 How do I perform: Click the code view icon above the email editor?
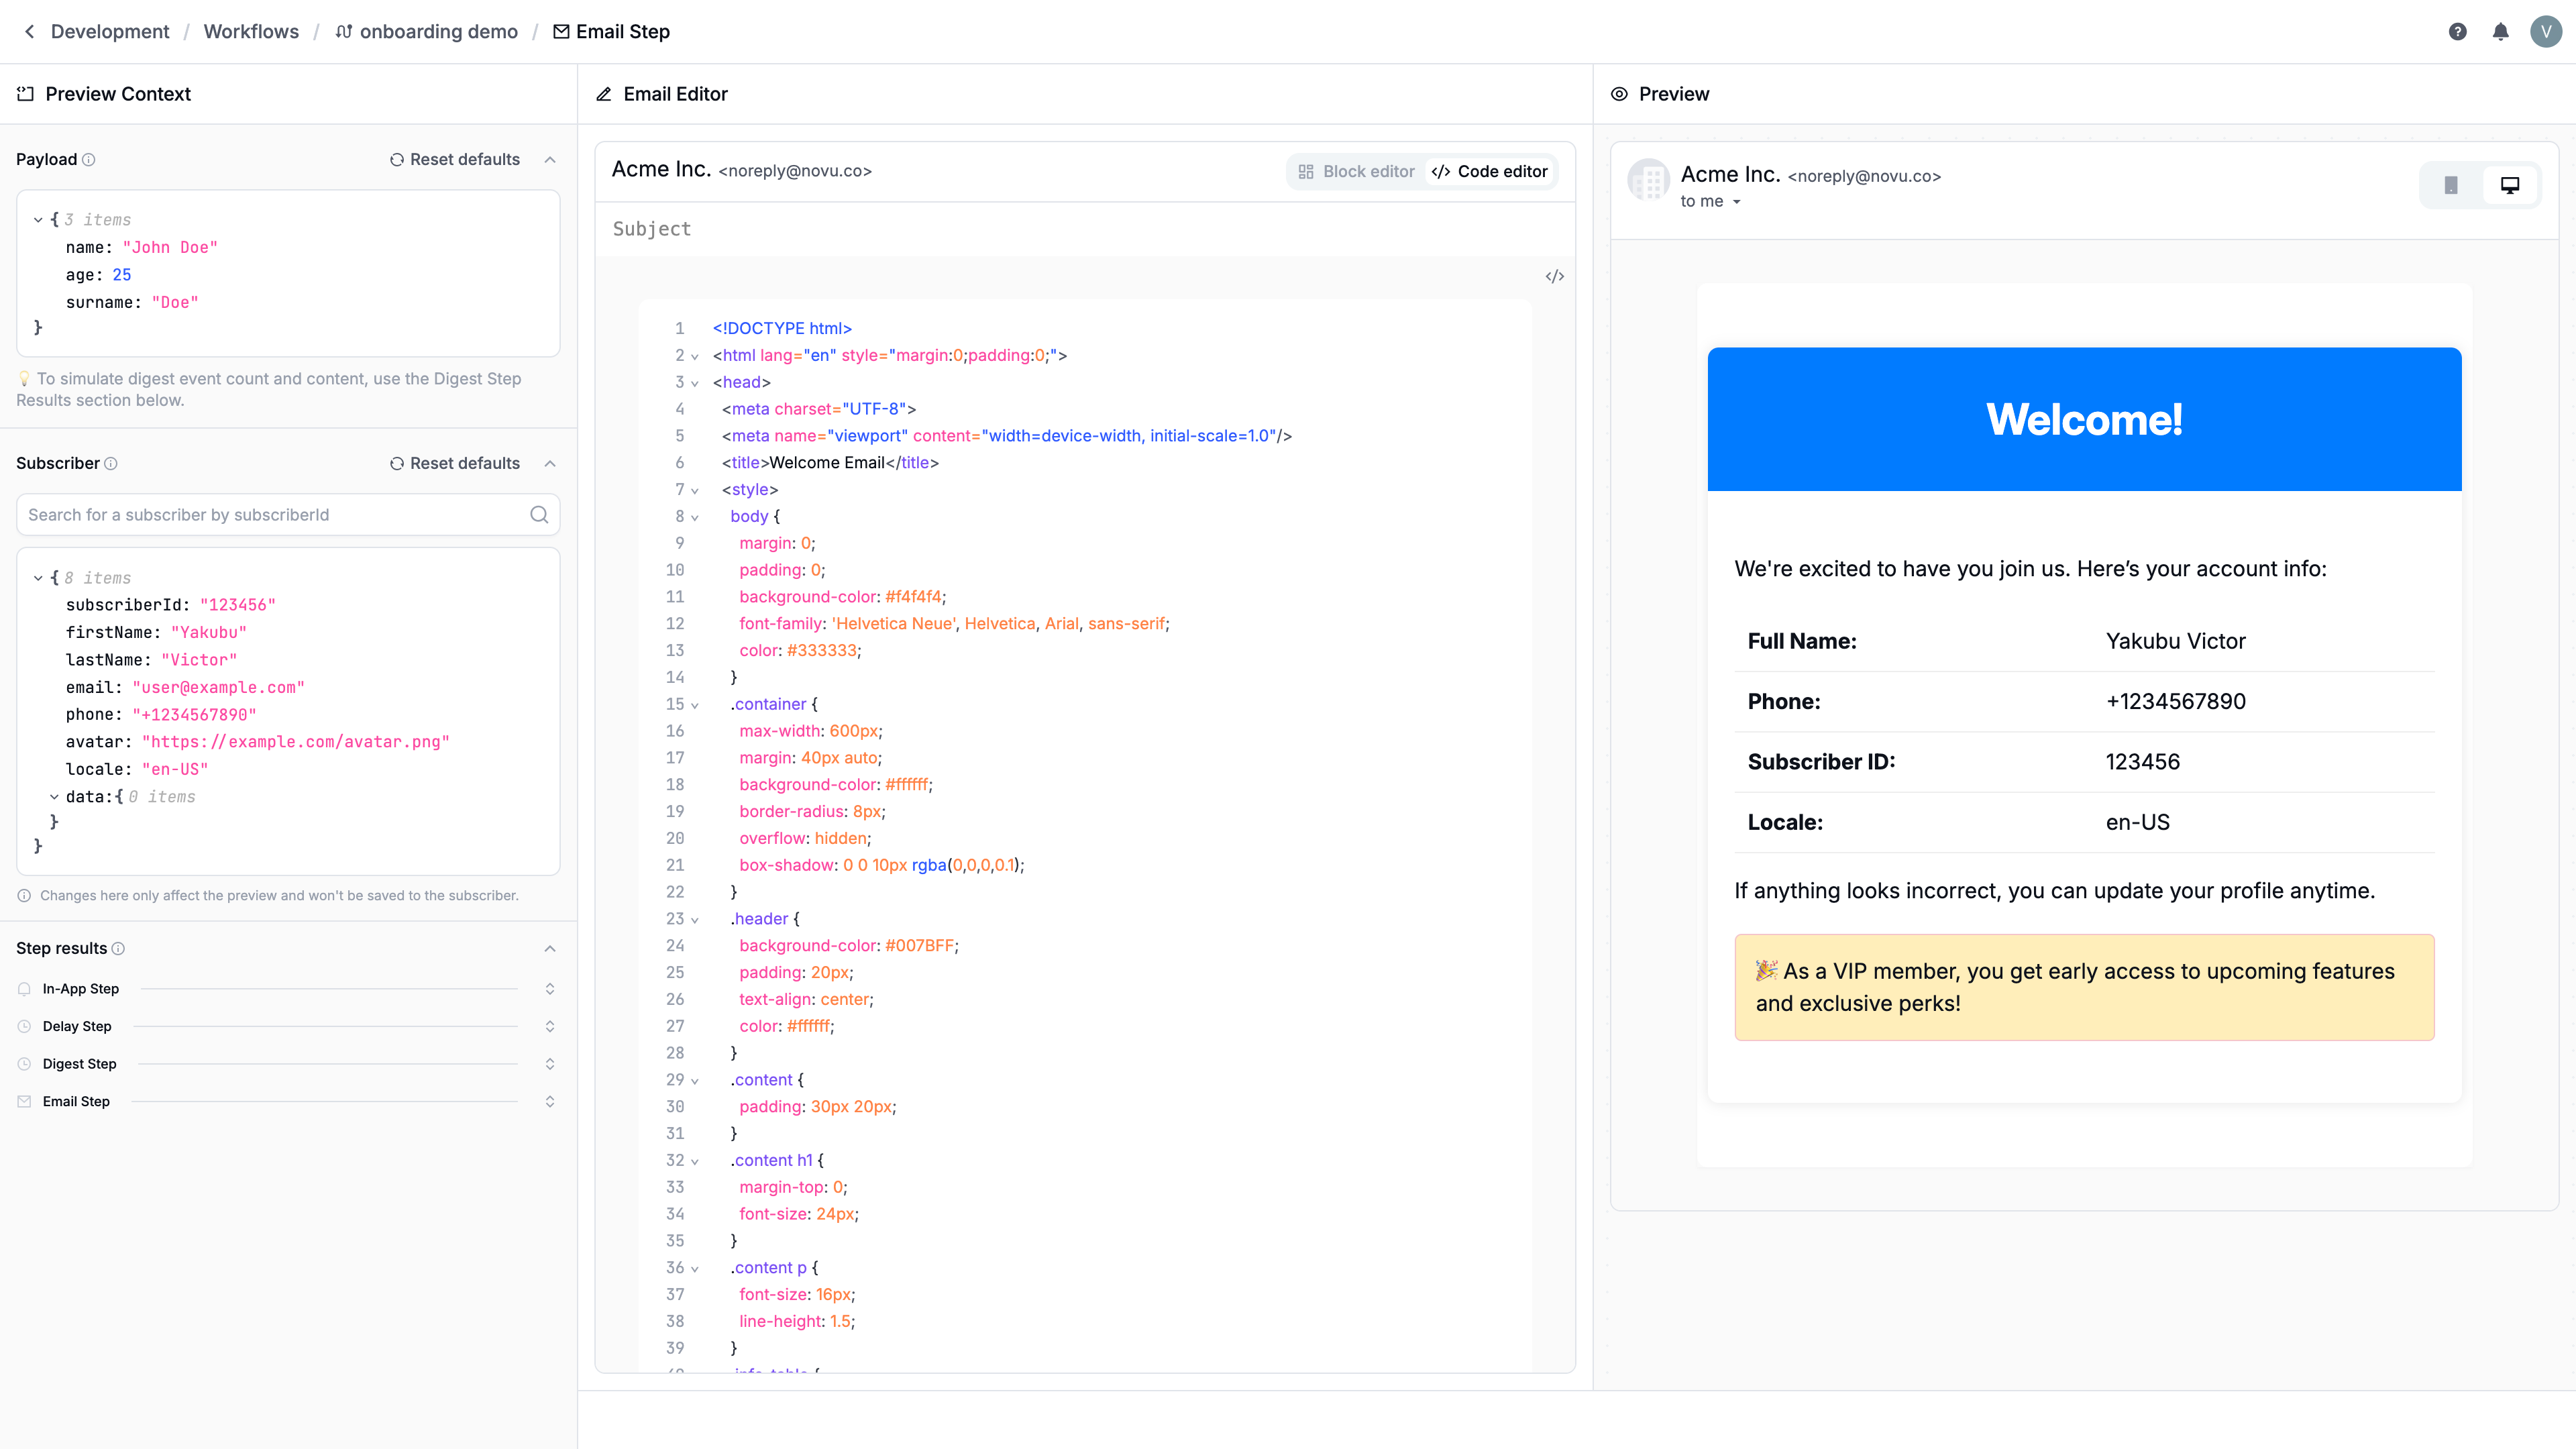(1554, 276)
